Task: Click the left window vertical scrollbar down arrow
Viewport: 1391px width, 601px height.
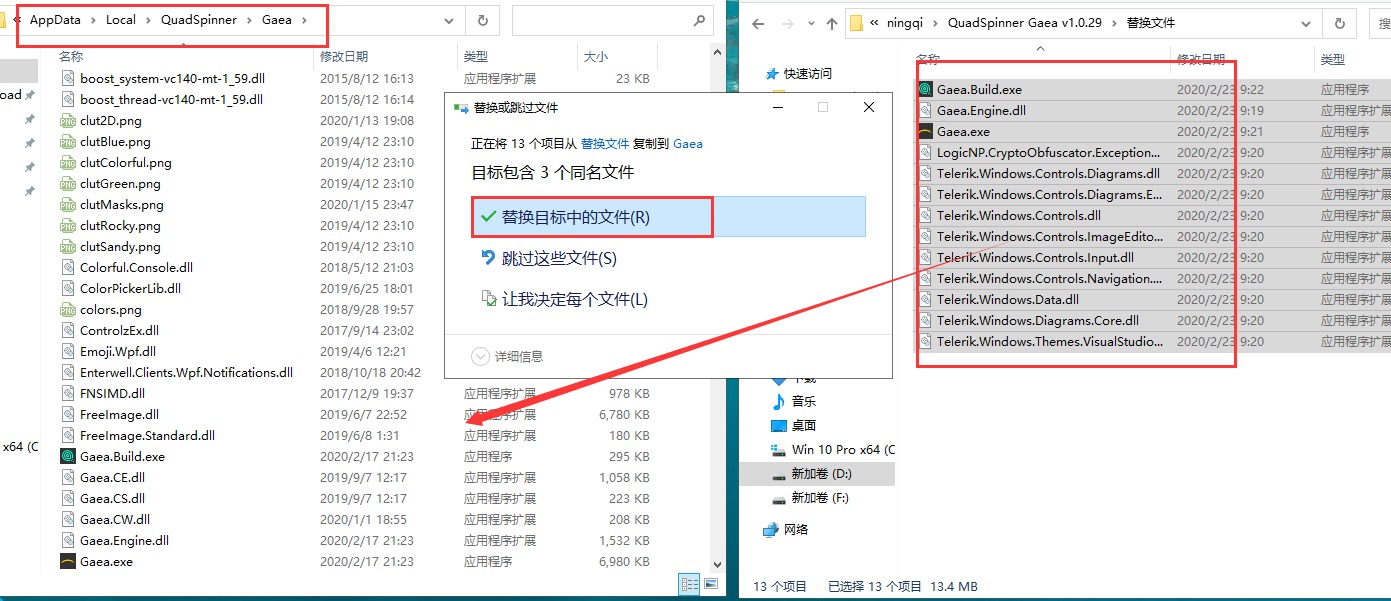Action: pyautogui.click(x=716, y=565)
